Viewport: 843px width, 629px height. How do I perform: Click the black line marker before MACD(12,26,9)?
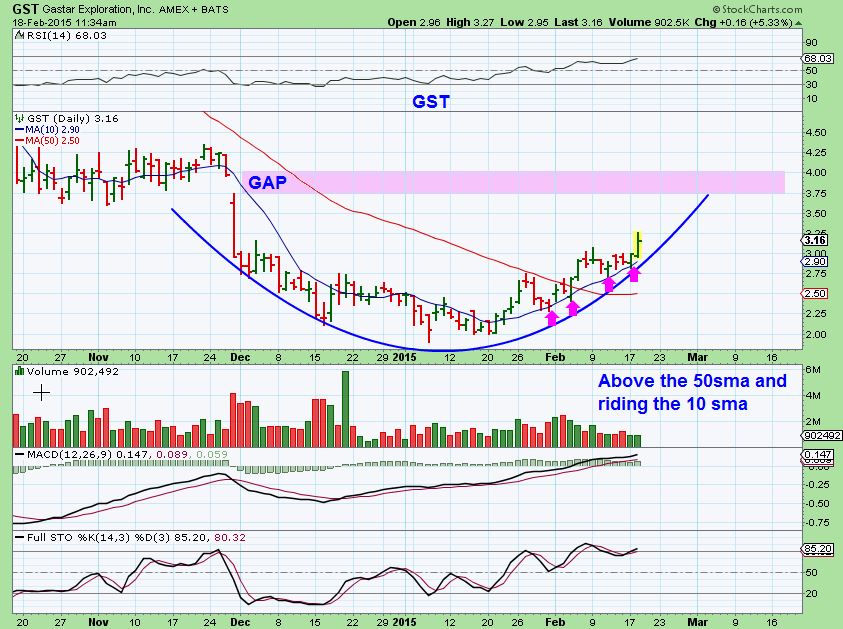tap(20, 455)
